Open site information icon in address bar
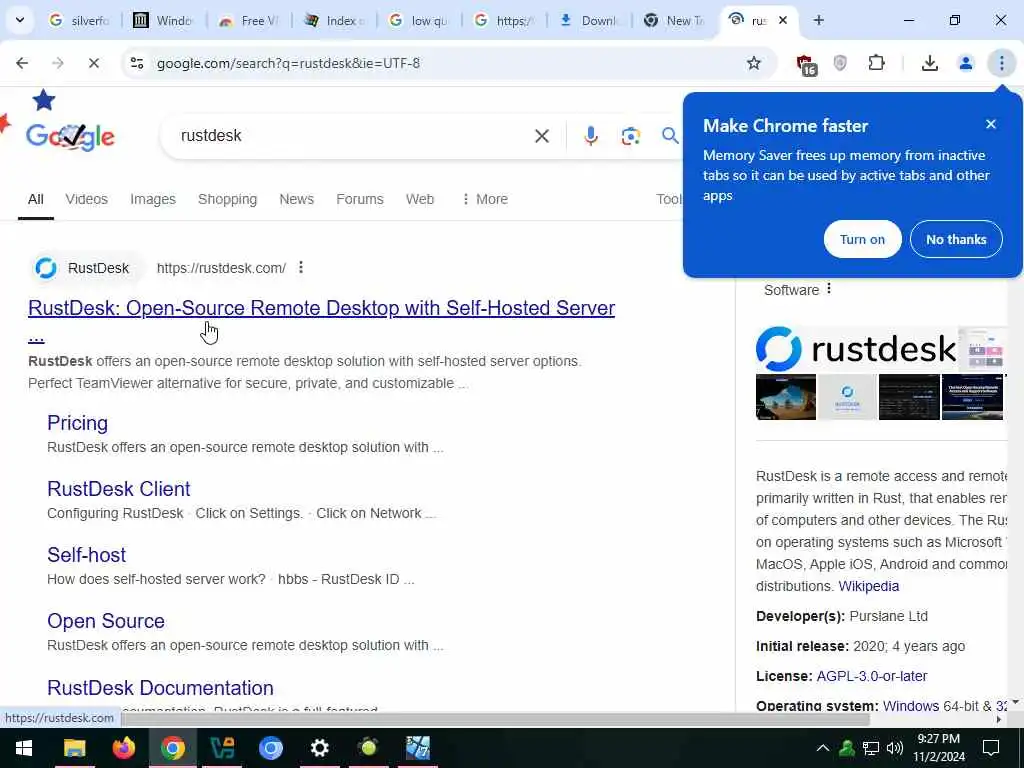Image resolution: width=1024 pixels, height=768 pixels. (137, 63)
